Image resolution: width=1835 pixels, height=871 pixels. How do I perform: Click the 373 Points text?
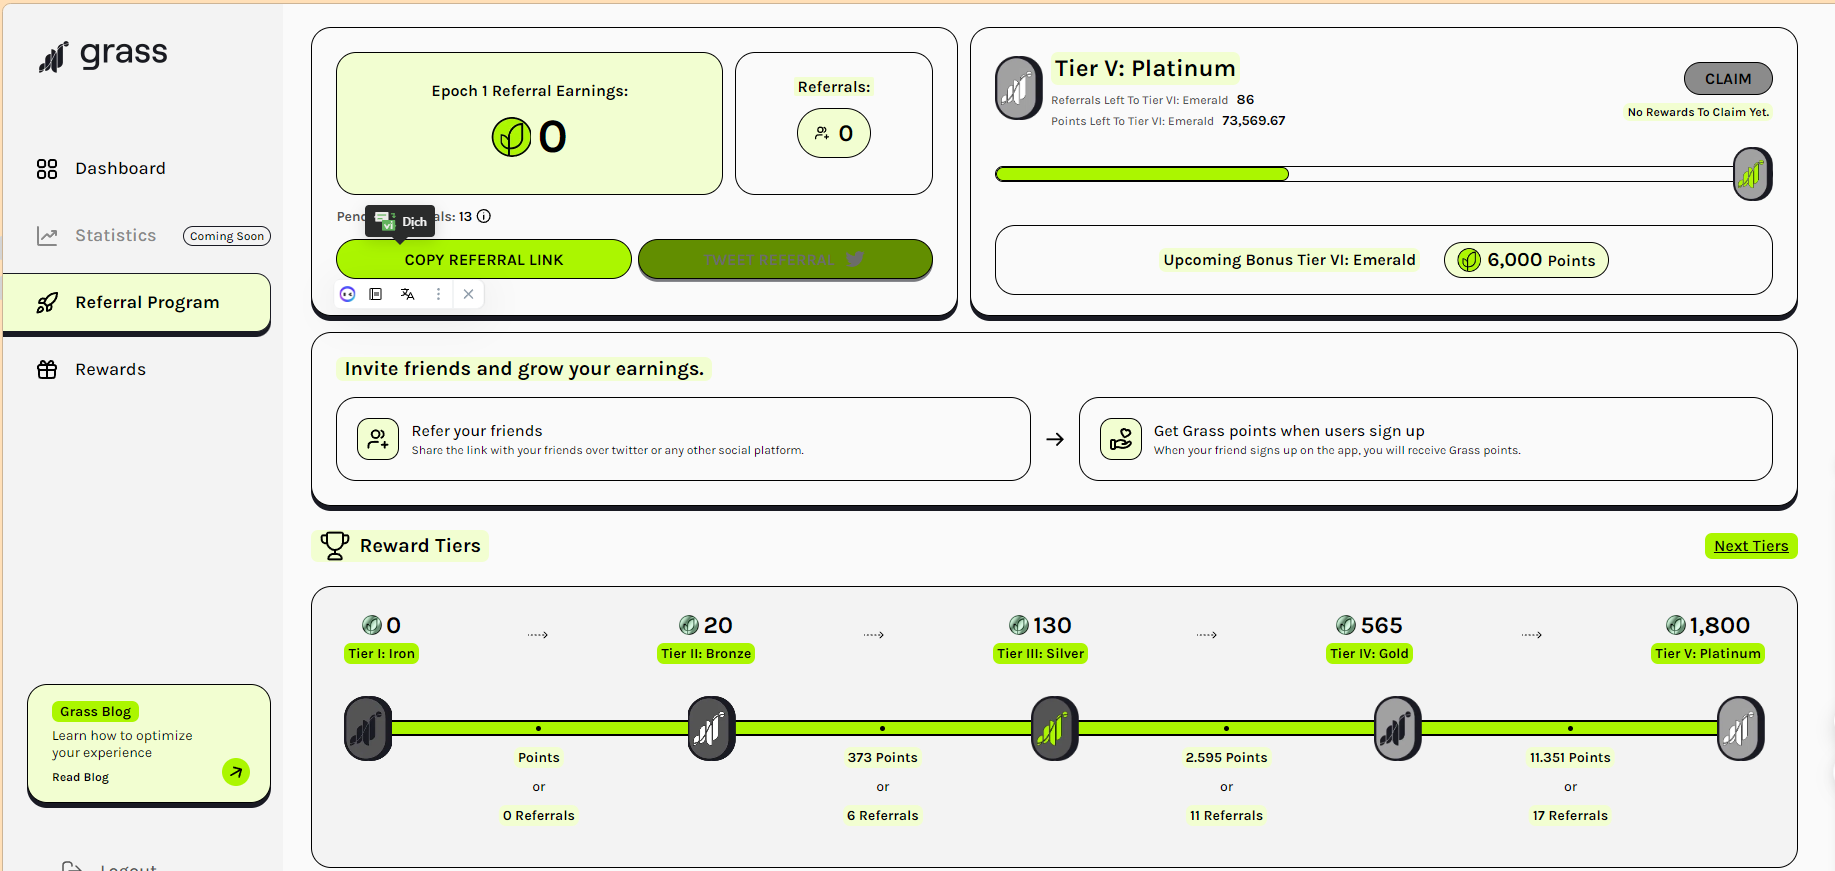point(882,758)
